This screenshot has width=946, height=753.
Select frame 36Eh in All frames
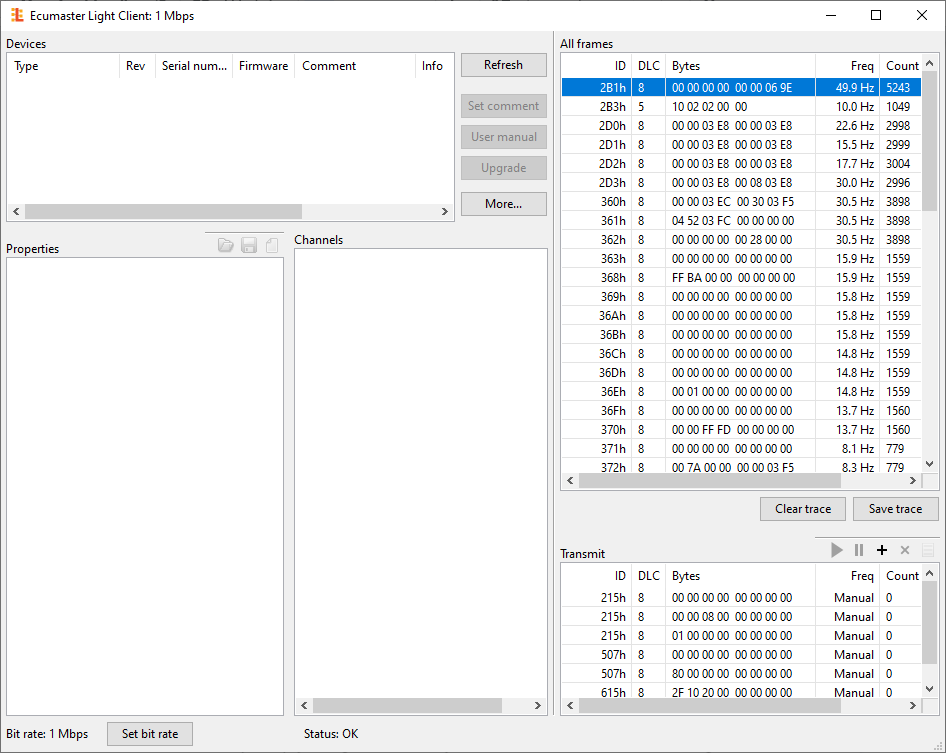[x=741, y=392]
